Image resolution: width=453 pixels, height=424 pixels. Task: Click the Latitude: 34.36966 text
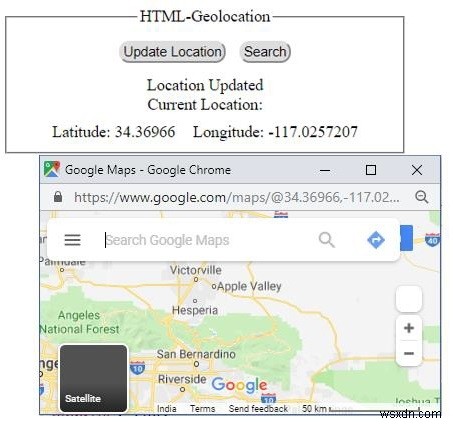click(114, 132)
